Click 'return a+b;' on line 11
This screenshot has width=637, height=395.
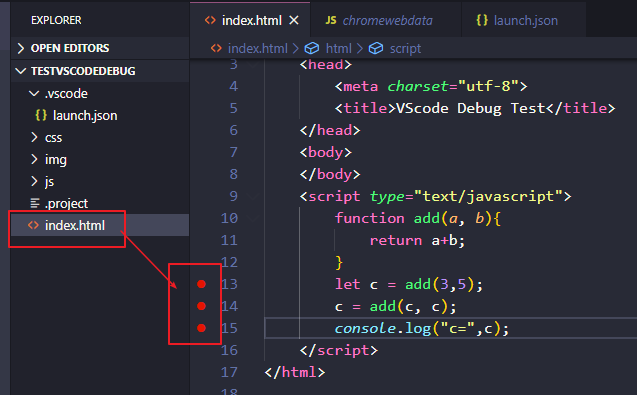[417, 241]
